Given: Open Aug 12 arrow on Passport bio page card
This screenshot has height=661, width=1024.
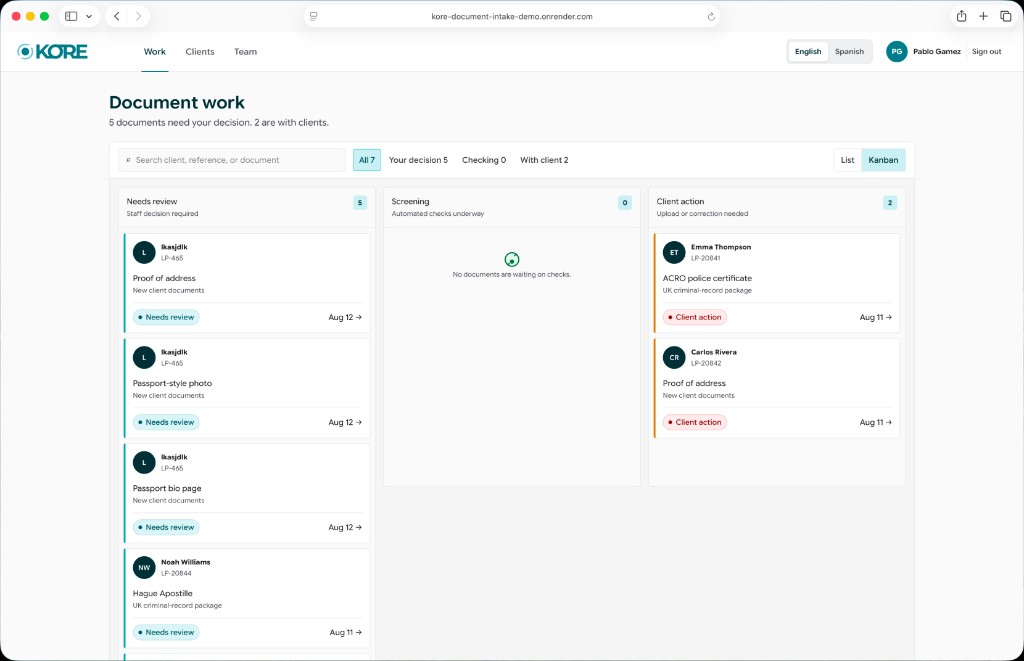Looking at the screenshot, I should coord(345,527).
